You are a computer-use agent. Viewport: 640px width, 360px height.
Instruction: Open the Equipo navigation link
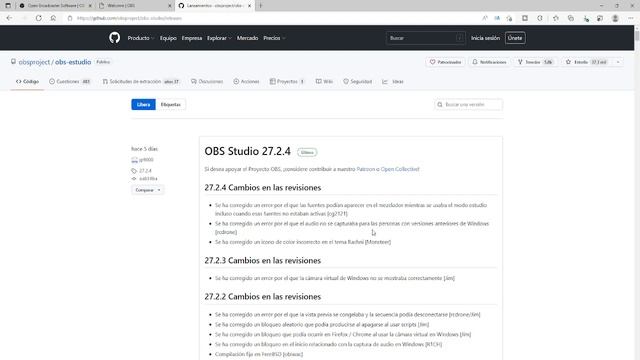[x=168, y=38]
